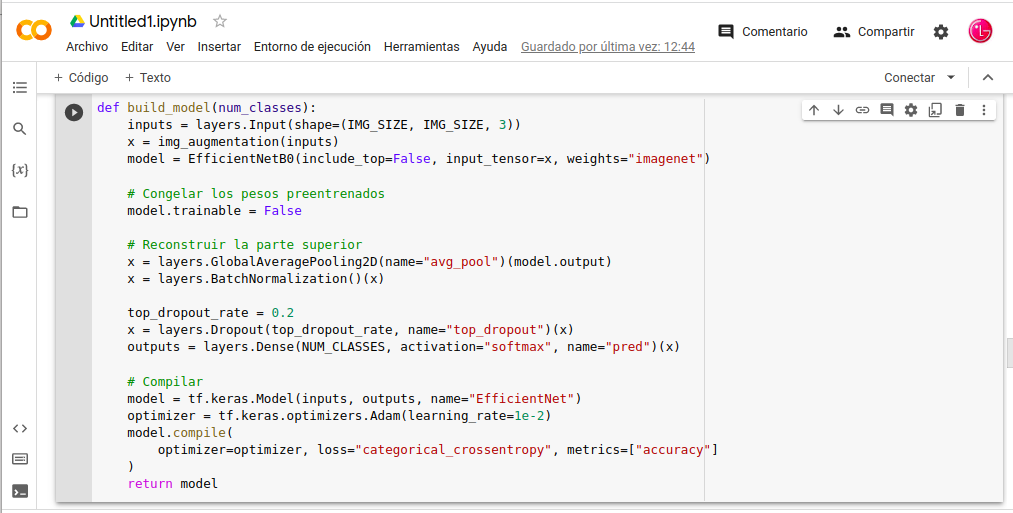This screenshot has width=1013, height=513.
Task: Open the terminal panel icon
Action: pyautogui.click(x=20, y=491)
